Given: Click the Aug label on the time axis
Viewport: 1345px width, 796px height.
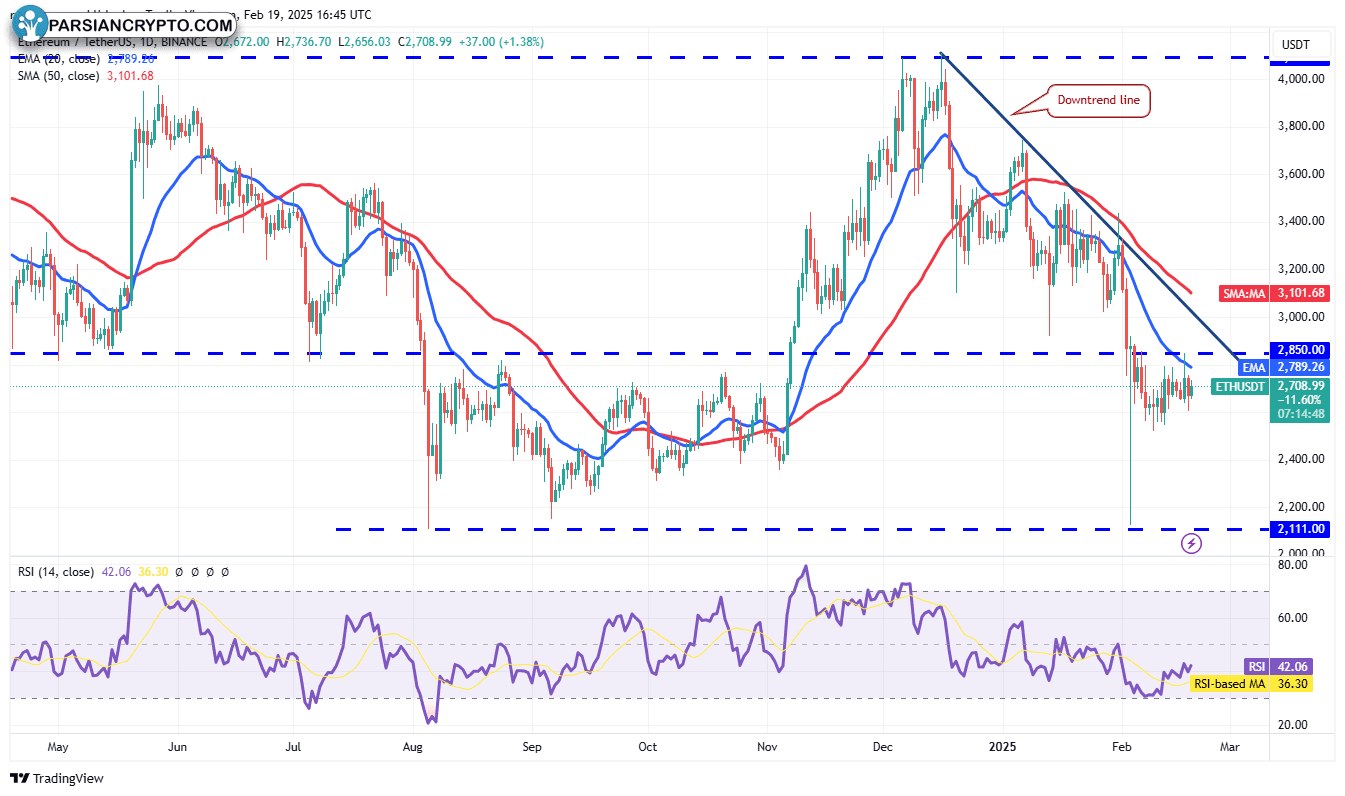Looking at the screenshot, I should click(x=413, y=747).
